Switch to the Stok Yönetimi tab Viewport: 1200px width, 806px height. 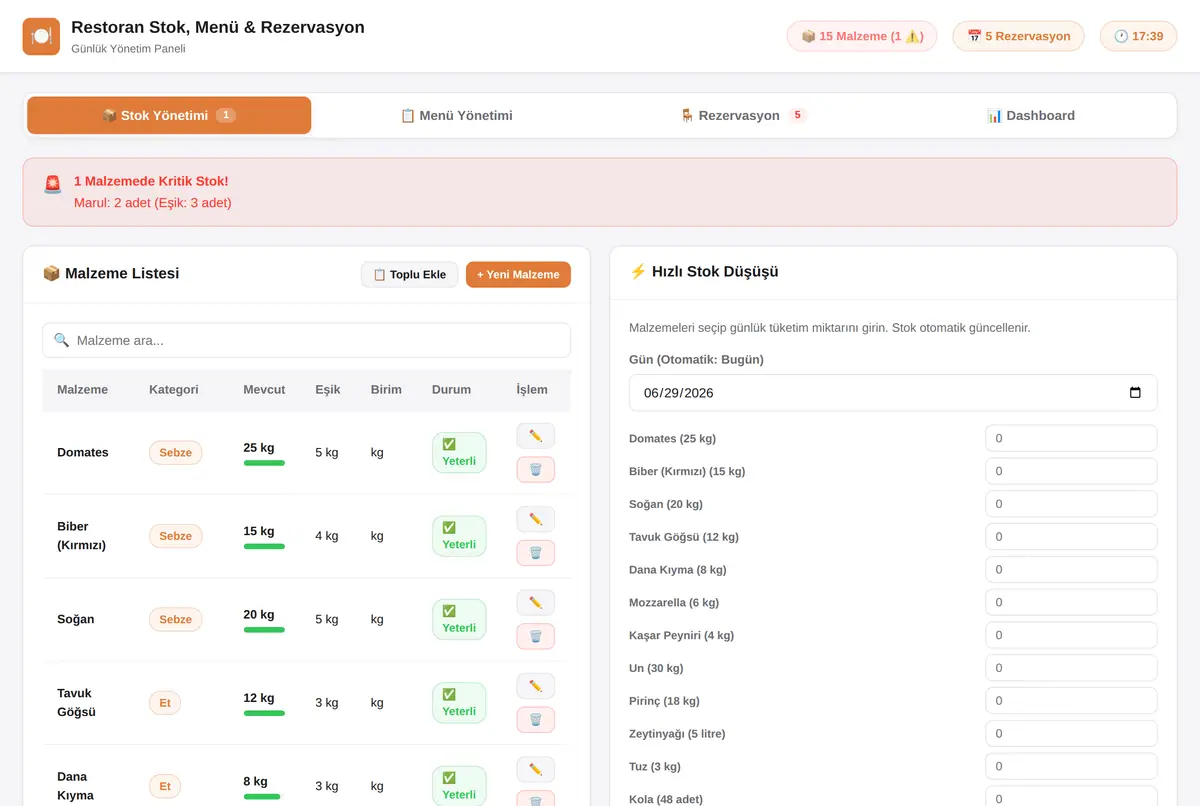click(169, 115)
